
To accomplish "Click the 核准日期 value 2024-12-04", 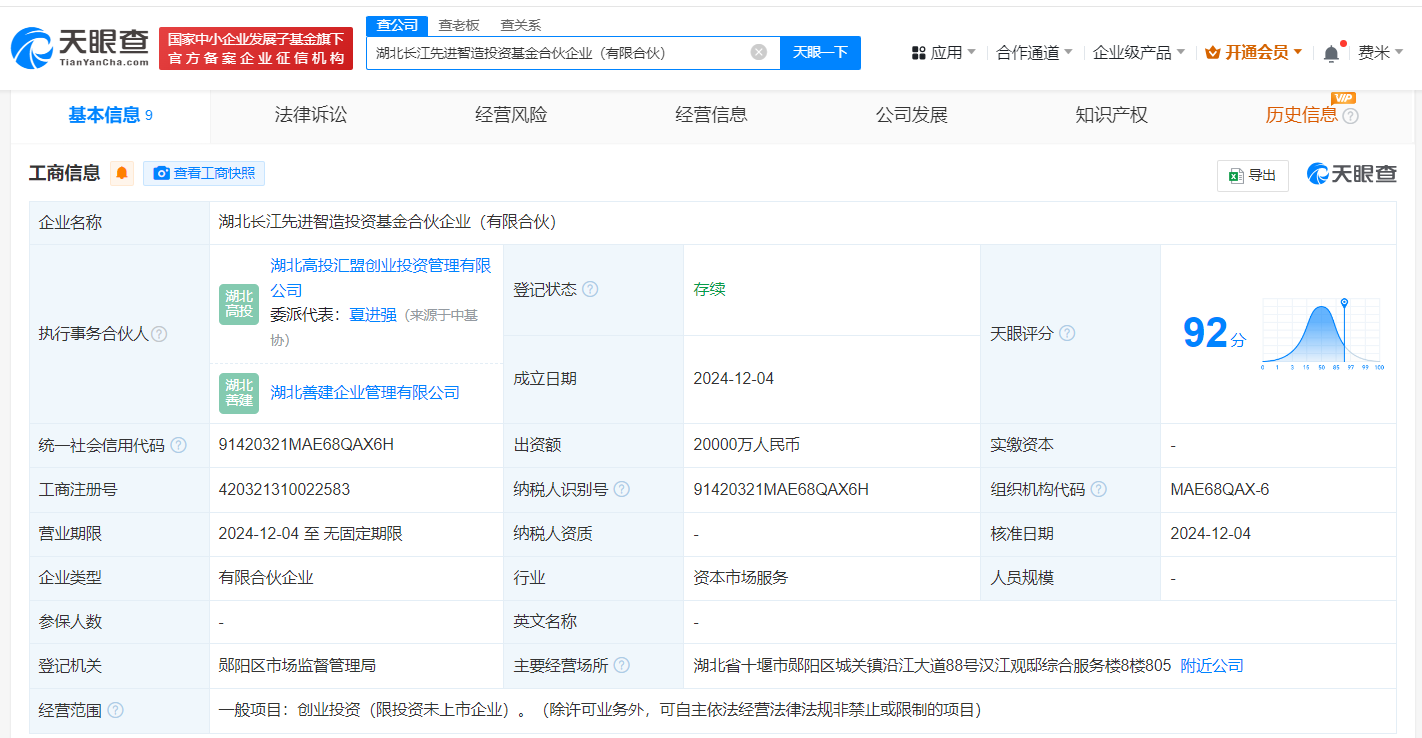I will [1210, 534].
